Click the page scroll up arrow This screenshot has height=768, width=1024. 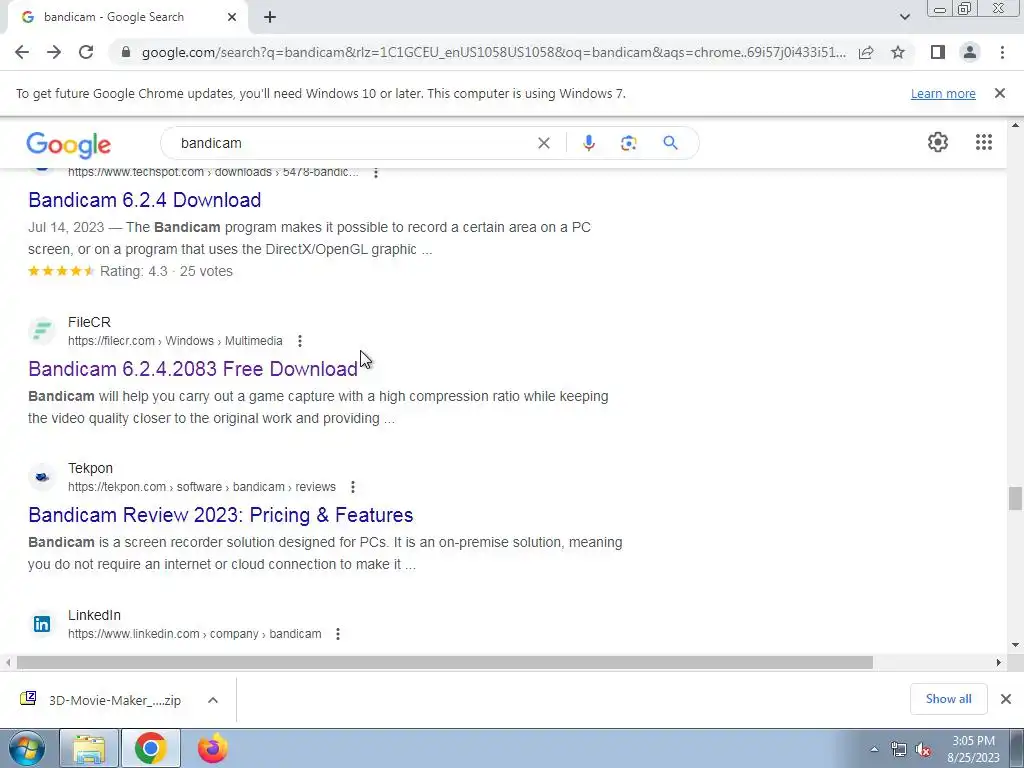coord(1014,125)
